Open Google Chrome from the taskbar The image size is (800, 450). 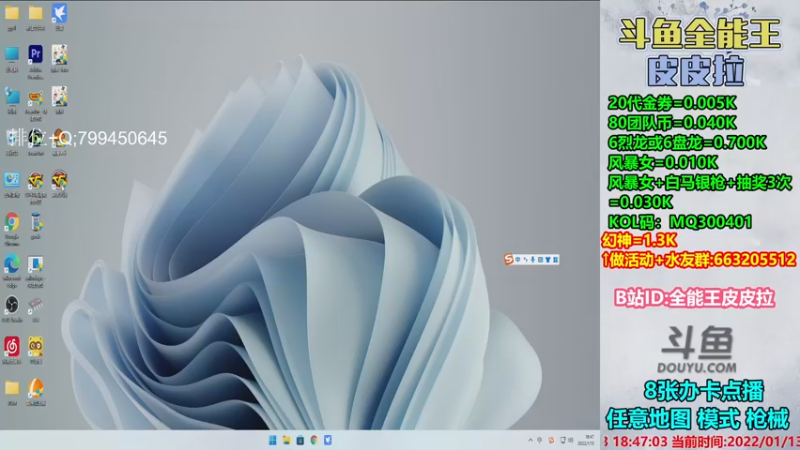tap(314, 440)
